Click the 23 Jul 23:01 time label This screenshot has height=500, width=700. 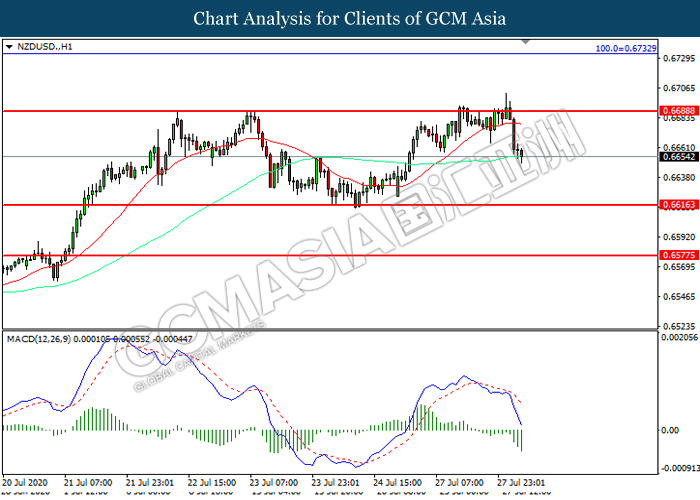(x=335, y=483)
